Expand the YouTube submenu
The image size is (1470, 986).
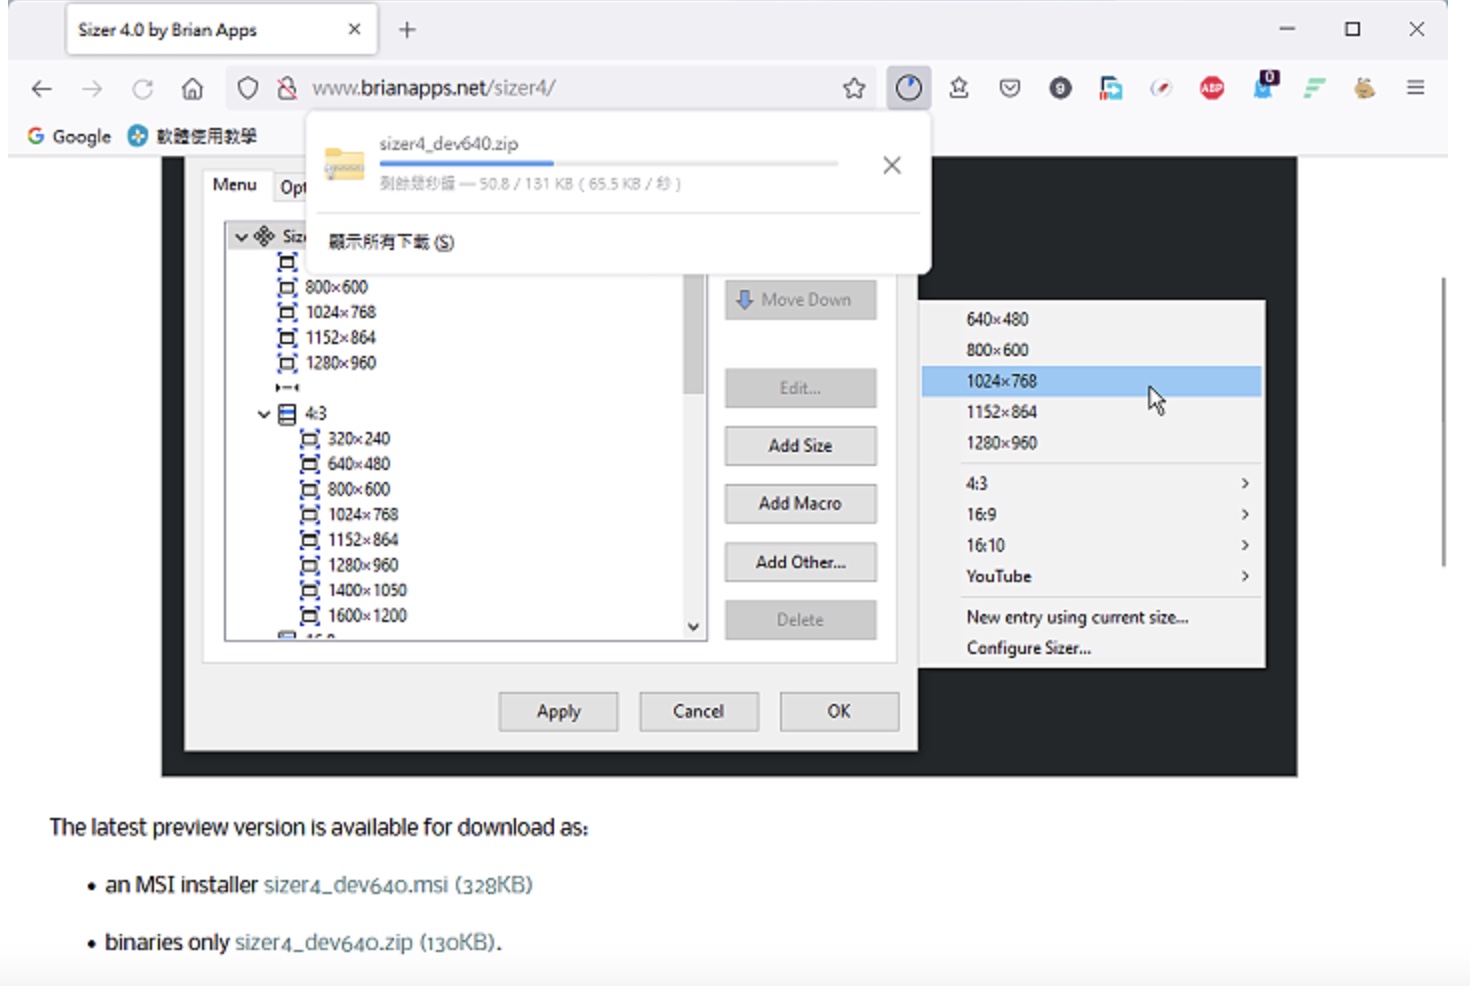pyautogui.click(x=1092, y=577)
